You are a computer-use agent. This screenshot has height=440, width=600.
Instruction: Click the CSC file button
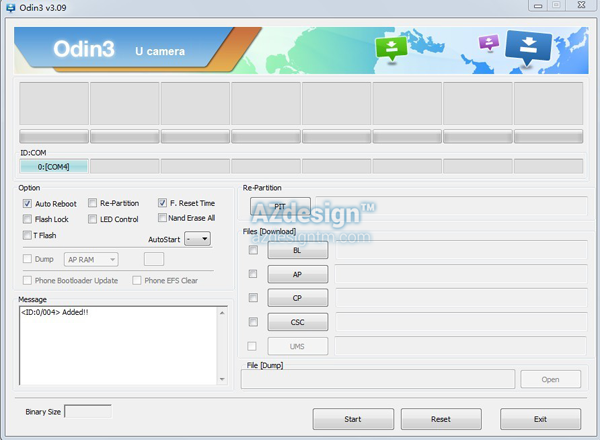(298, 322)
